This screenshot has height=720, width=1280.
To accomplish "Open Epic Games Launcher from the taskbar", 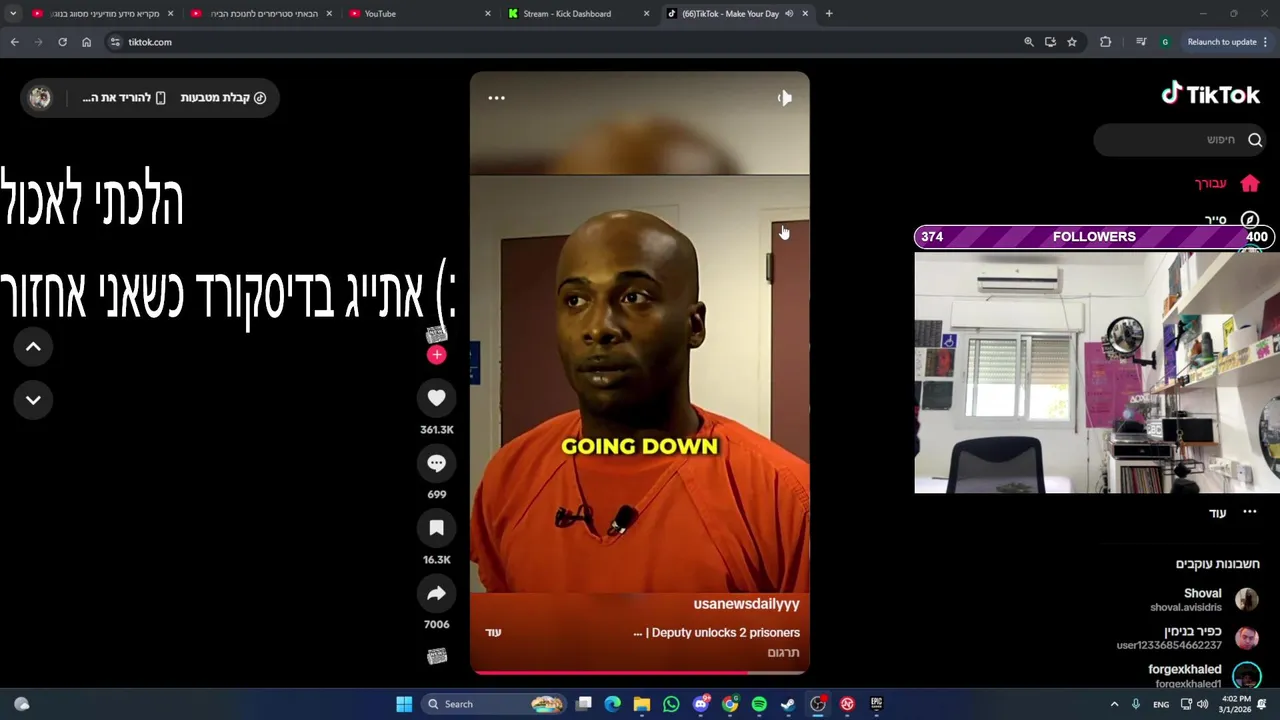I will coord(876,704).
